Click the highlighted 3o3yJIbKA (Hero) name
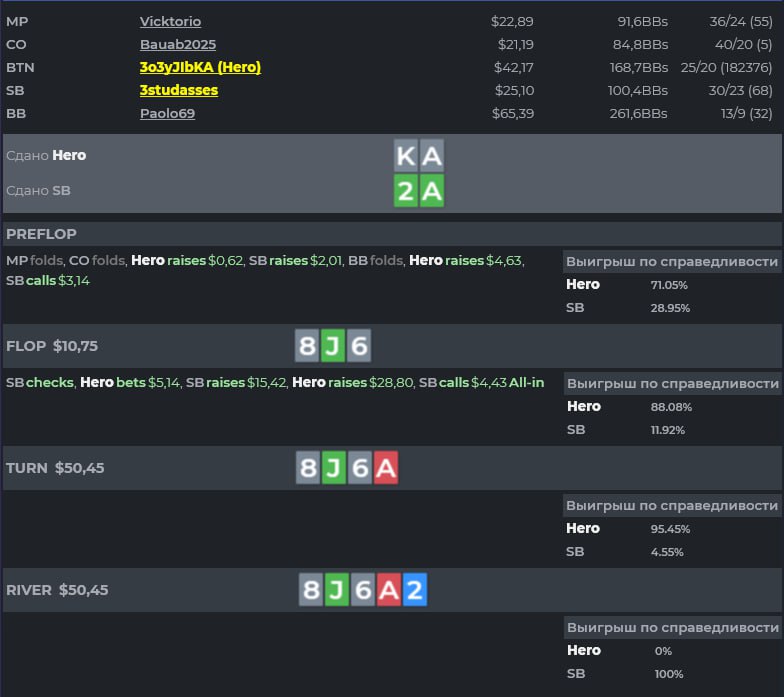This screenshot has width=784, height=697. (x=200, y=67)
